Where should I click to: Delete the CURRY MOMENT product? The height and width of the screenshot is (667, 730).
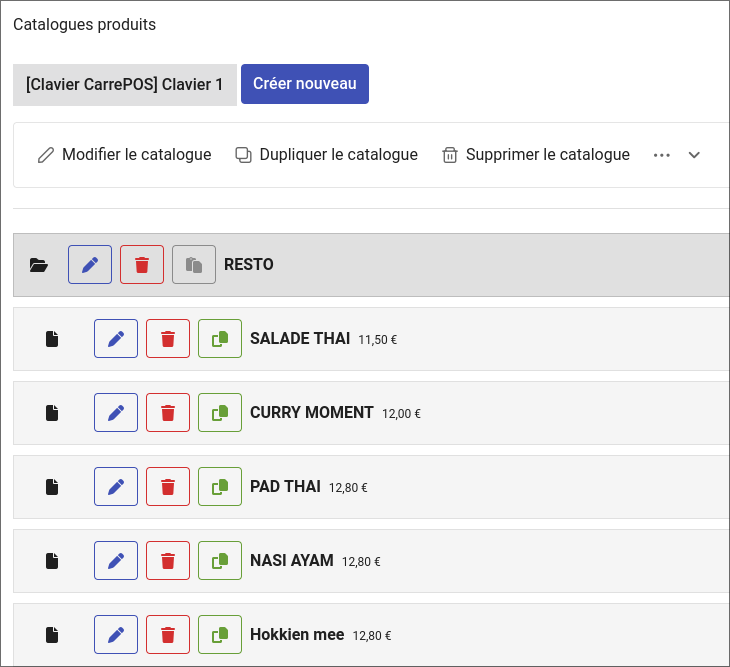pos(168,412)
